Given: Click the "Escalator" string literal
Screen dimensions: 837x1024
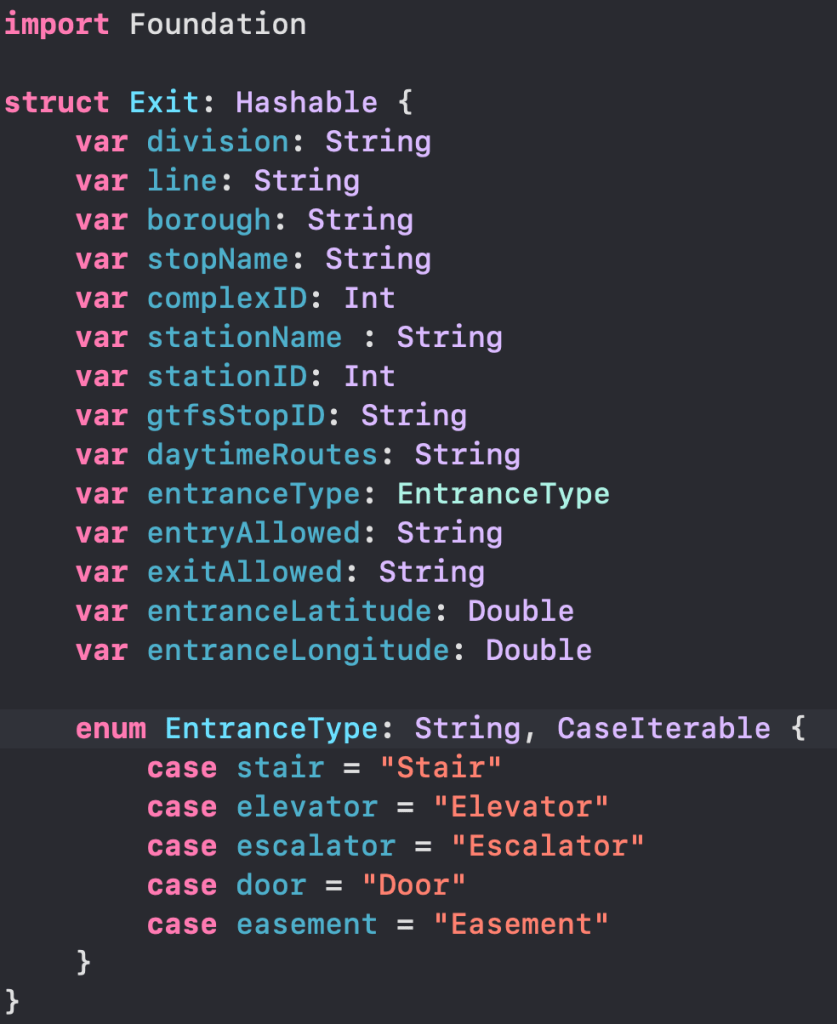Looking at the screenshot, I should point(548,846).
